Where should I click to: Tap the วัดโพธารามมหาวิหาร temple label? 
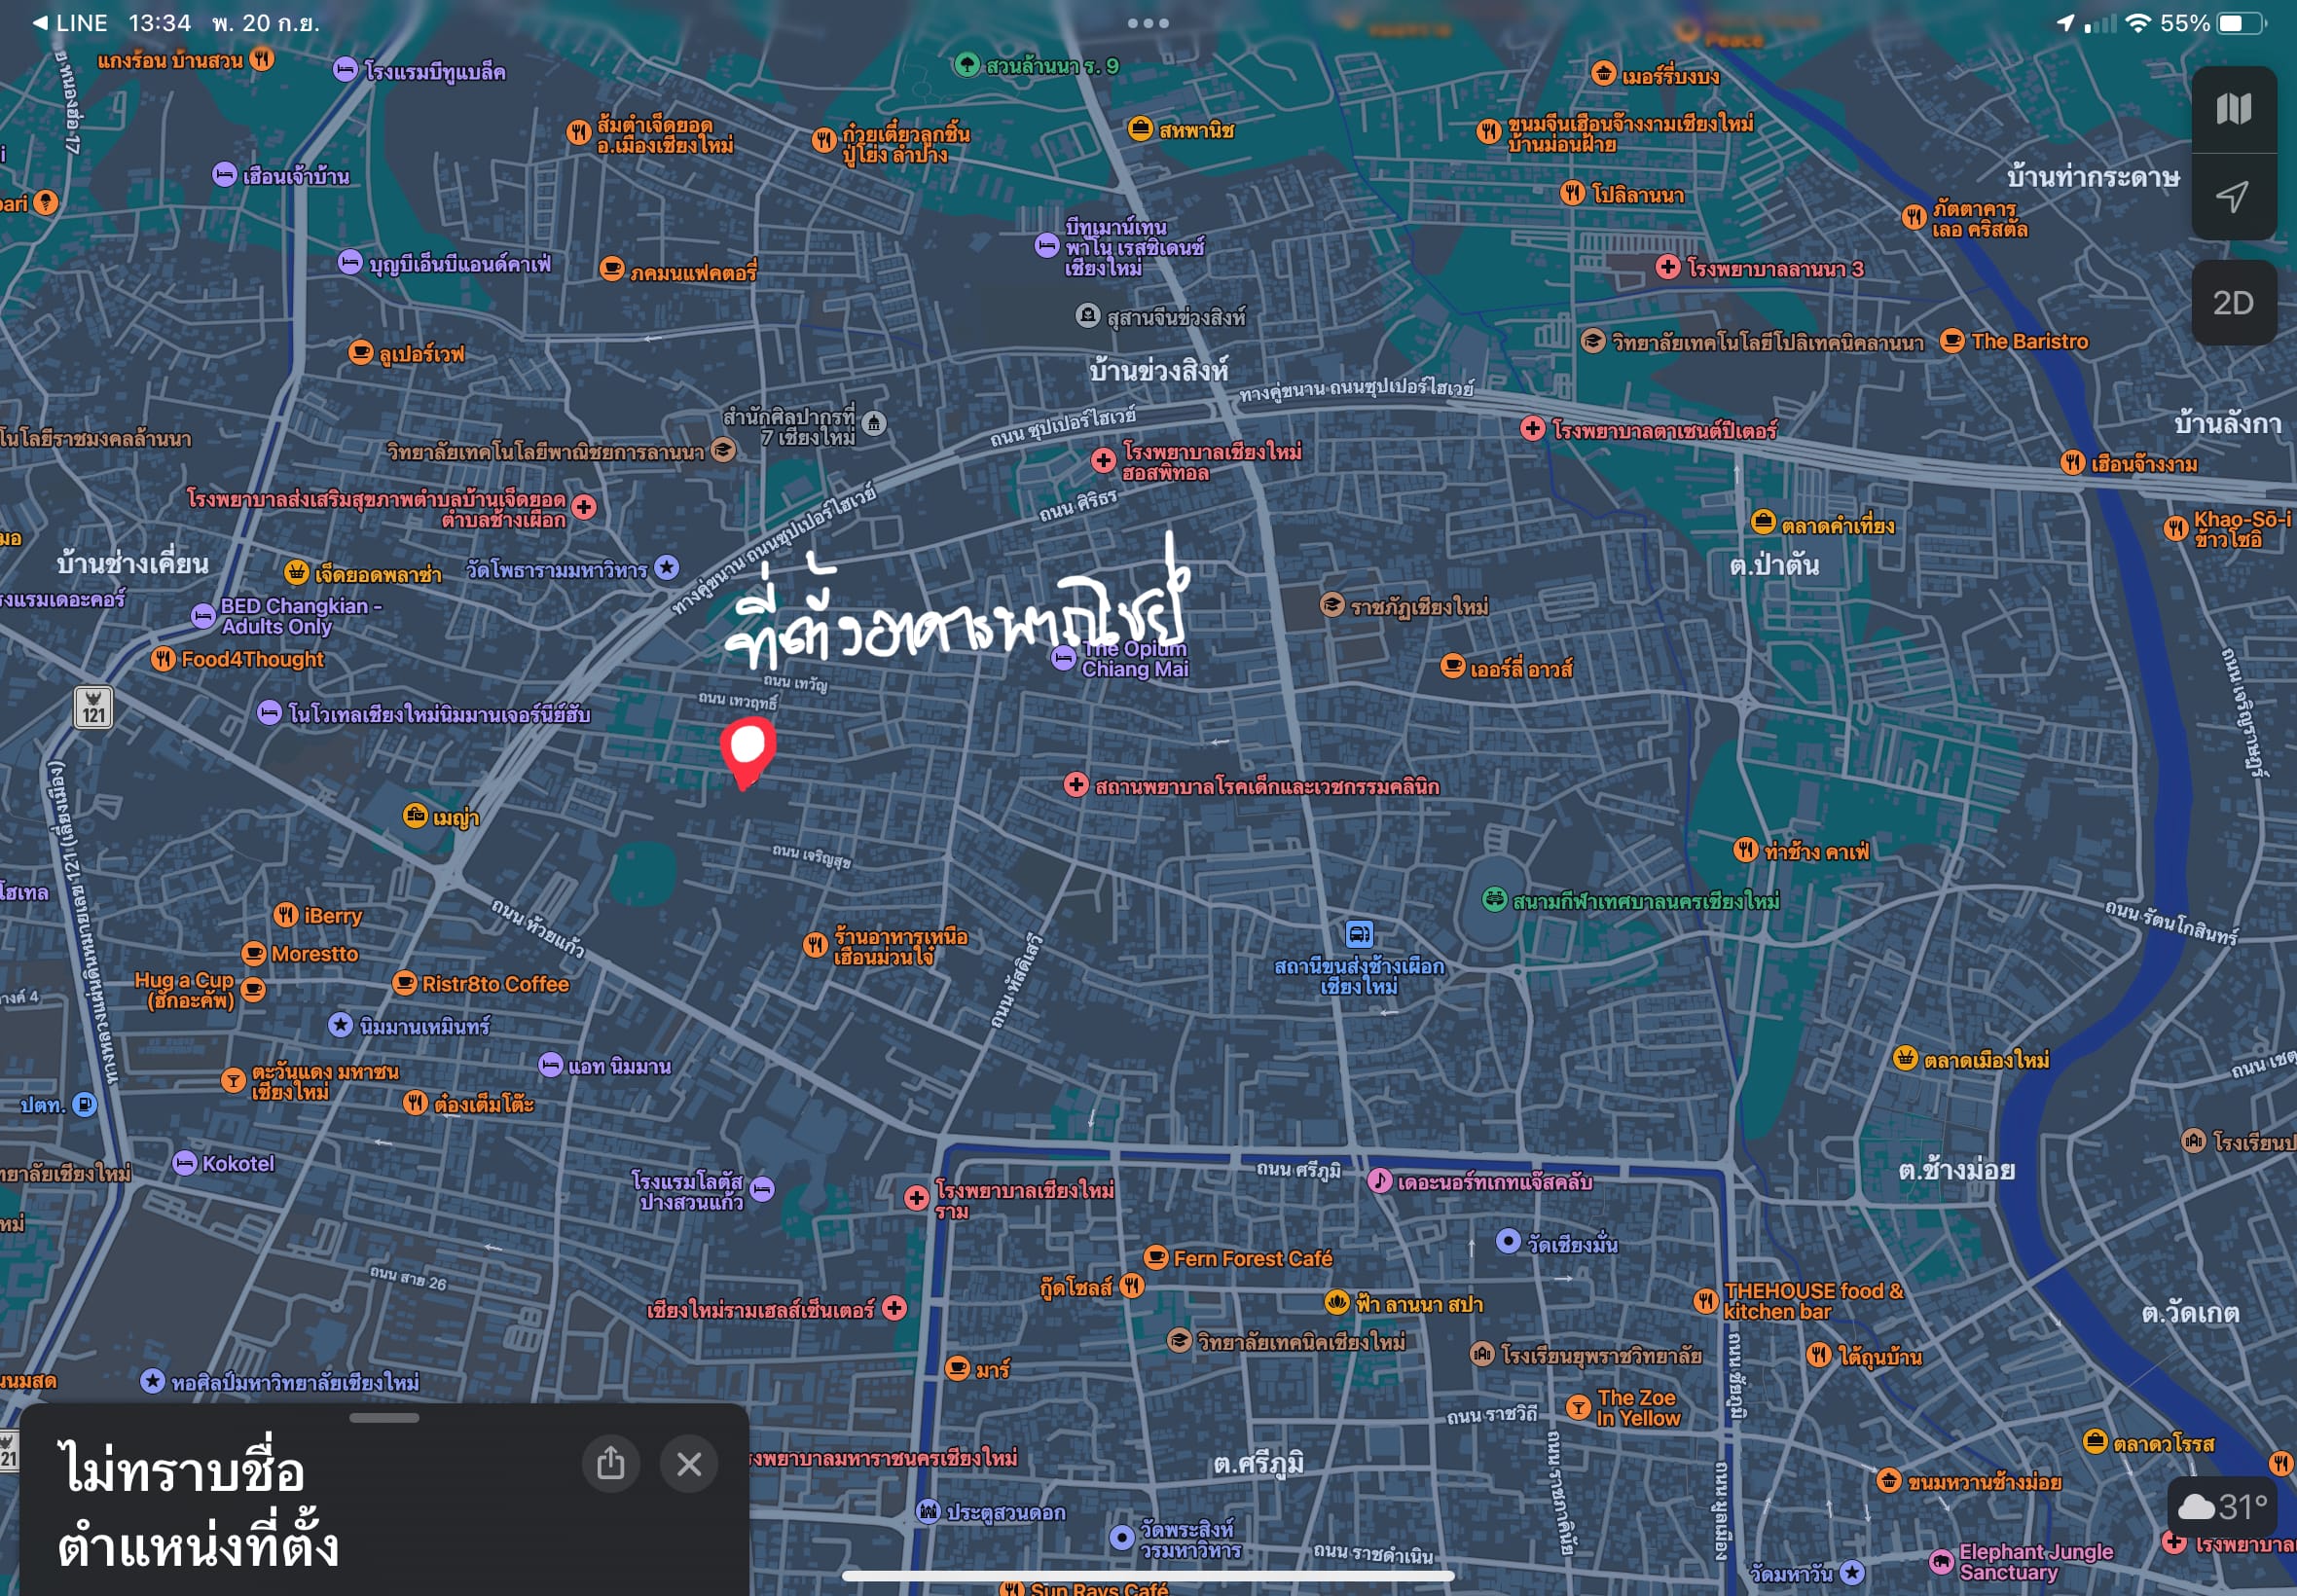coord(557,570)
